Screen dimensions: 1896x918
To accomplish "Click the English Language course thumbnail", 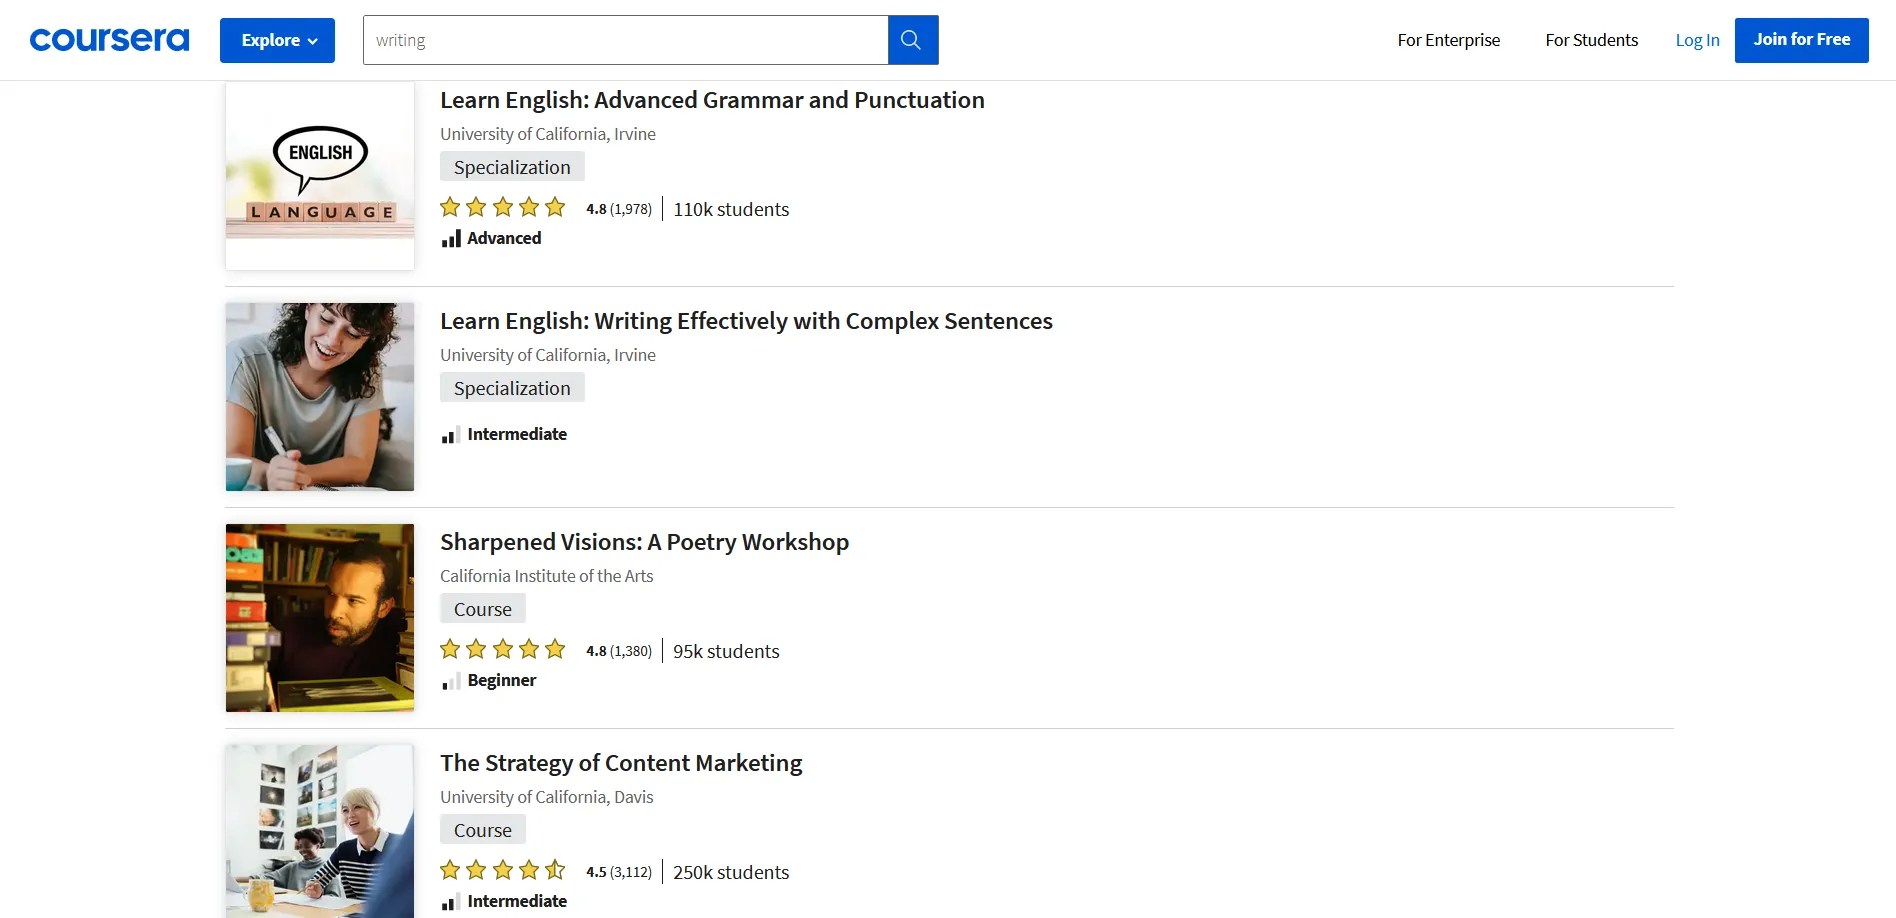I will pos(320,176).
